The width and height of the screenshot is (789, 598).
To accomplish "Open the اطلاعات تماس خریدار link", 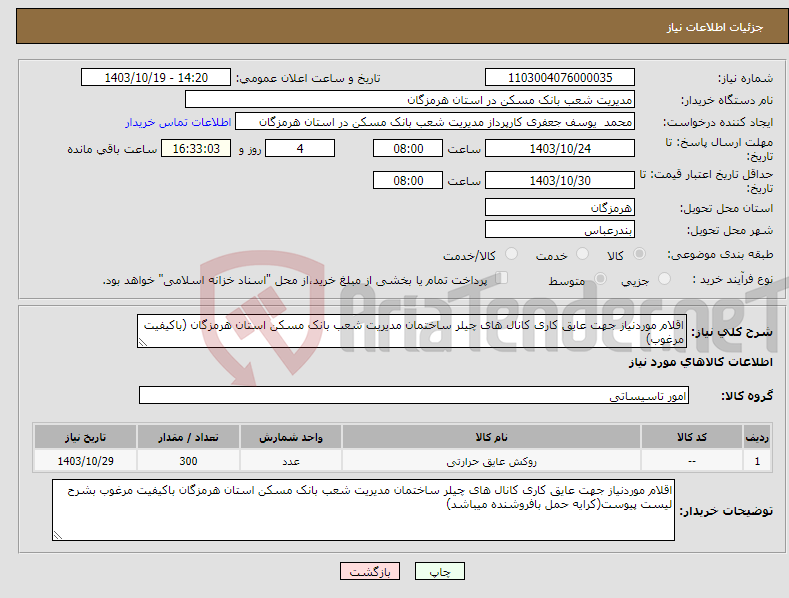I will pos(178,122).
